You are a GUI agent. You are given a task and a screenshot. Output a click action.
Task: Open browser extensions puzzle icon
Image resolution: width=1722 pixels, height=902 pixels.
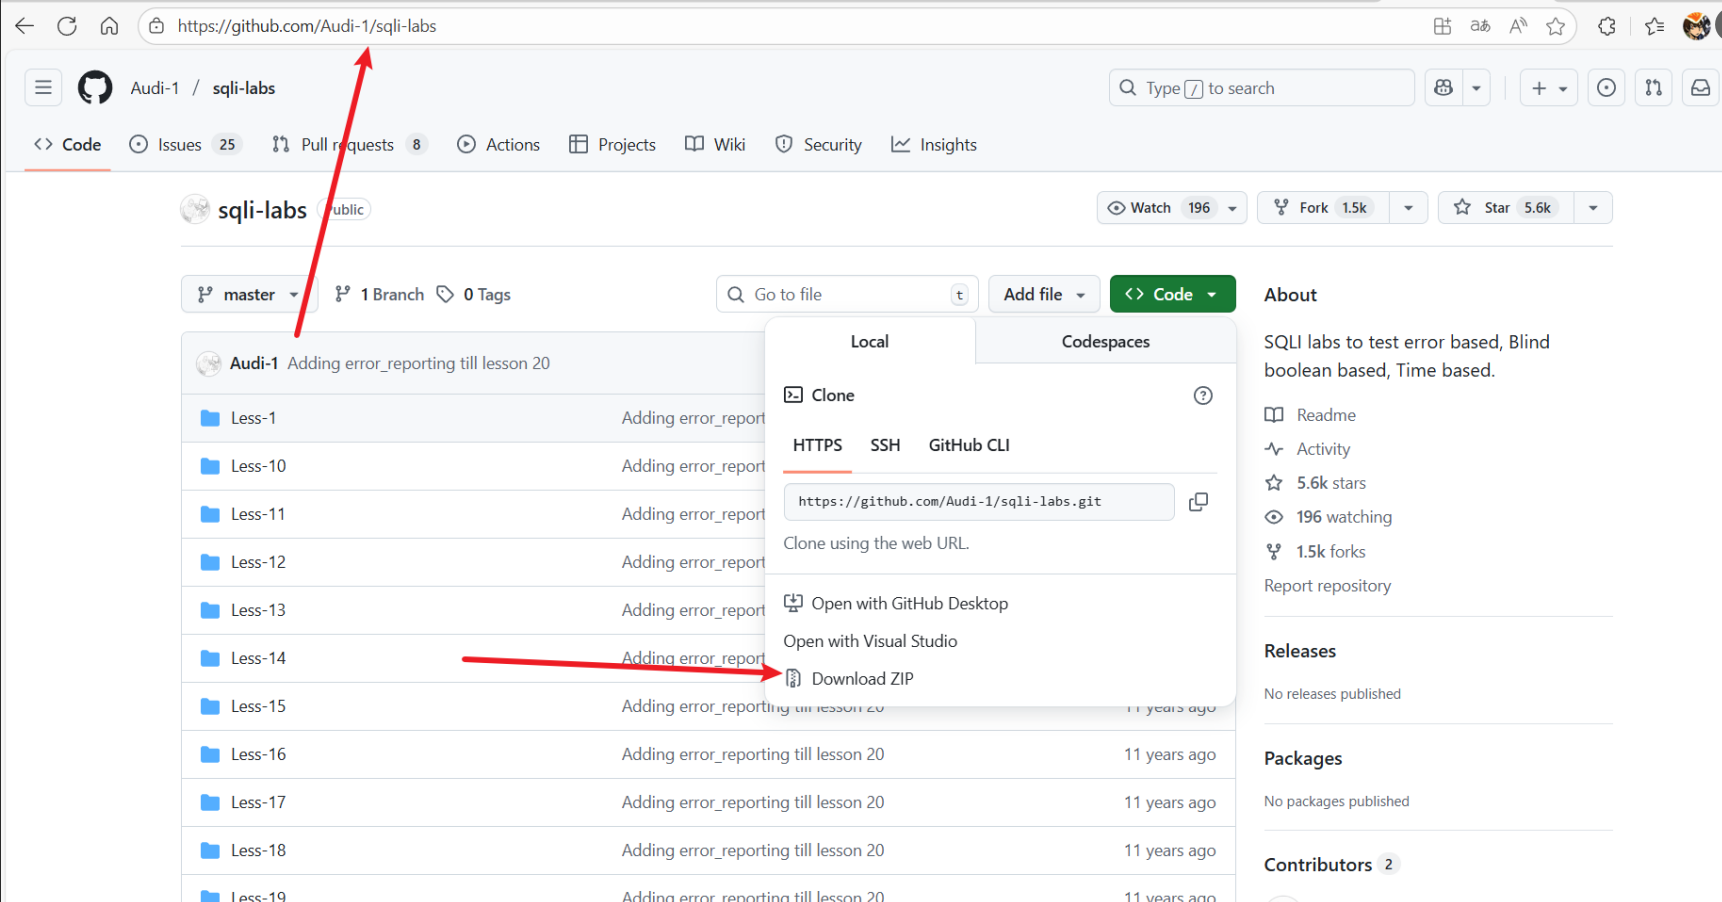tap(1607, 26)
